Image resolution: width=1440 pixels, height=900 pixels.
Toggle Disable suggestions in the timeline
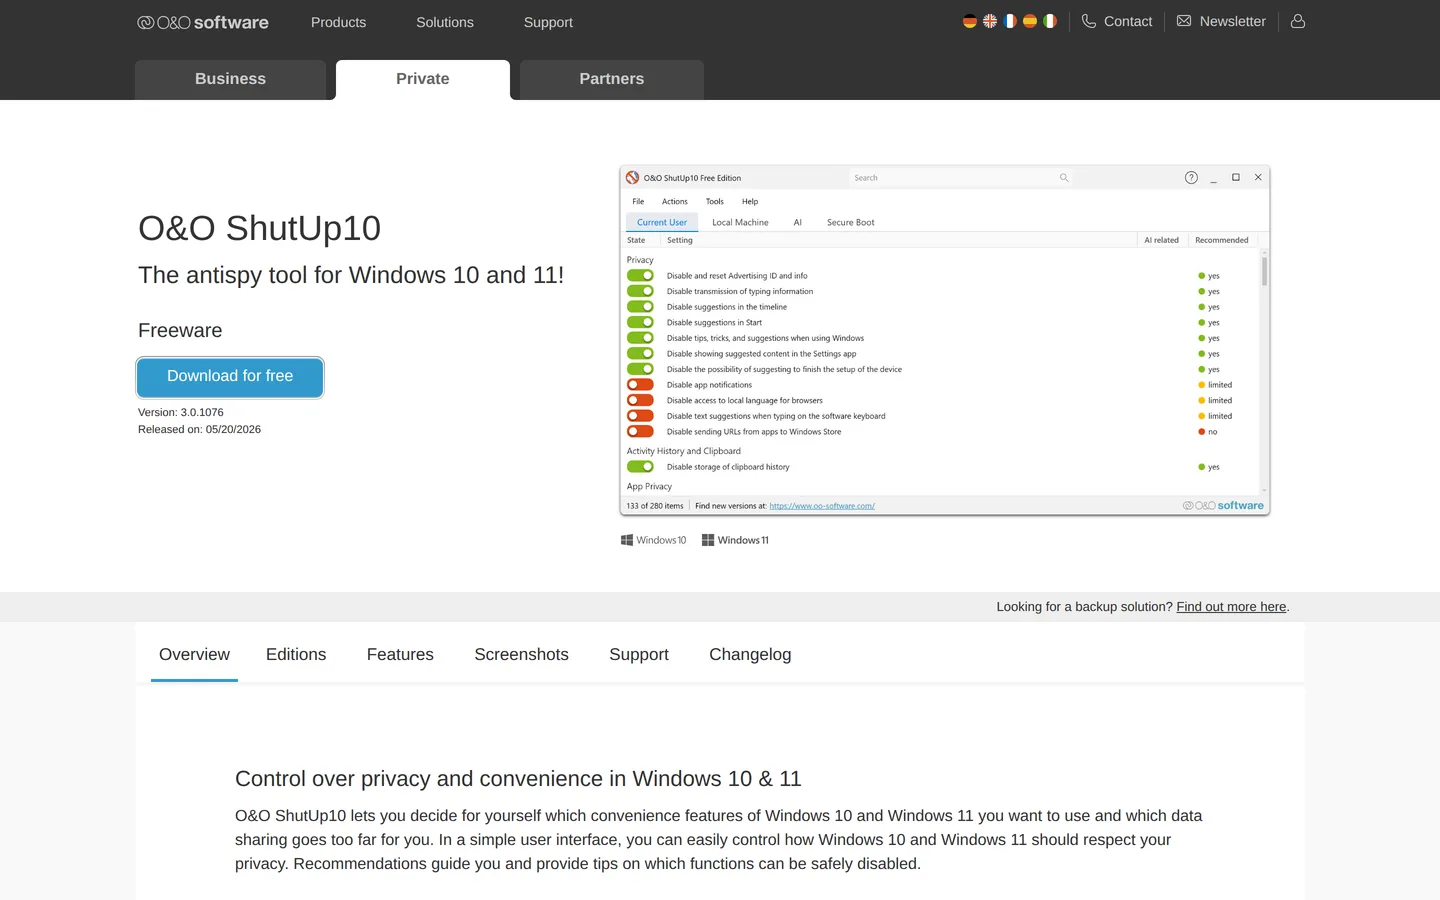[640, 307]
